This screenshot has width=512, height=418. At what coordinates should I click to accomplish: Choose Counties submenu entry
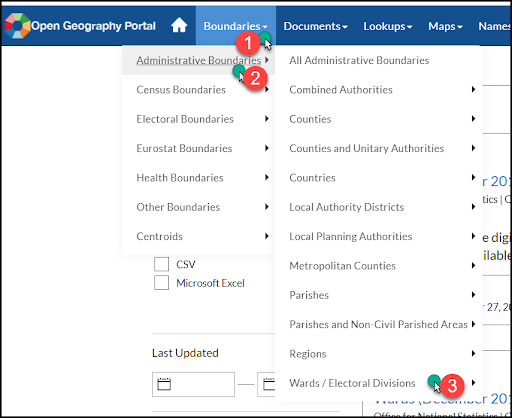[379, 119]
